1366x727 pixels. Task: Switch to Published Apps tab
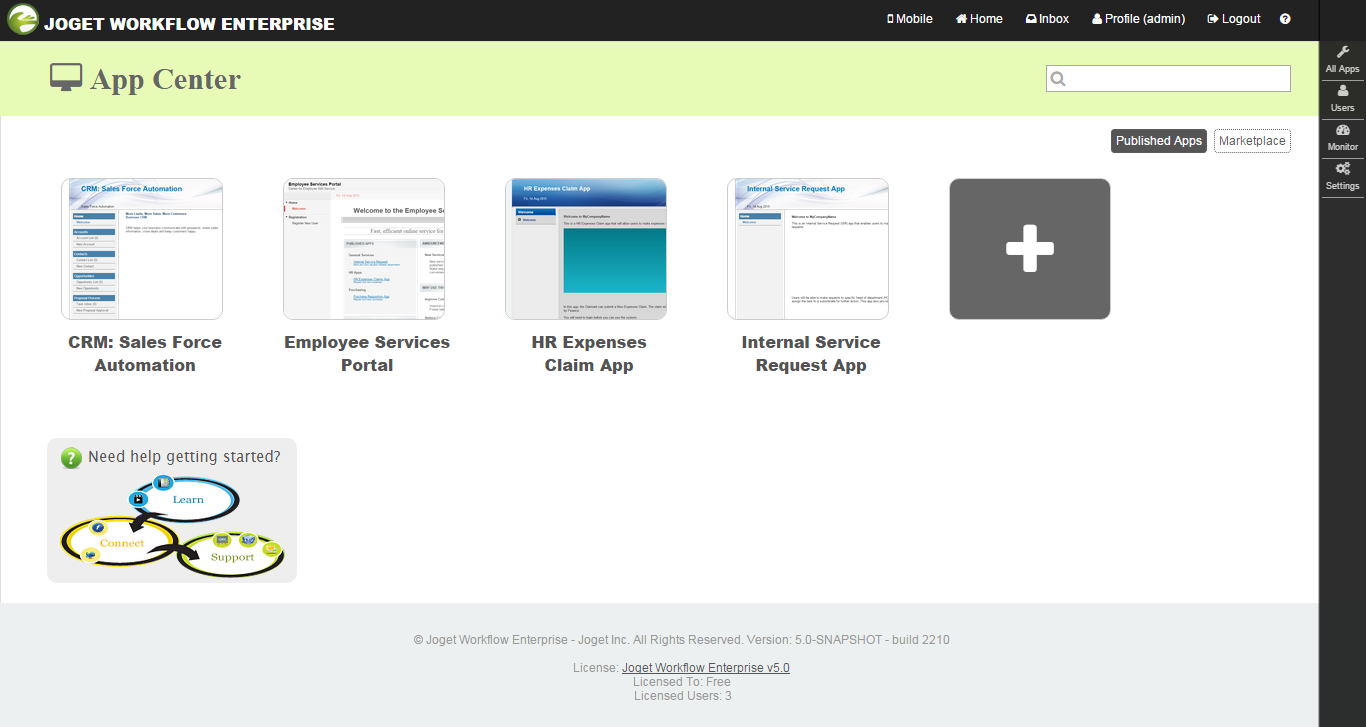tap(1159, 141)
